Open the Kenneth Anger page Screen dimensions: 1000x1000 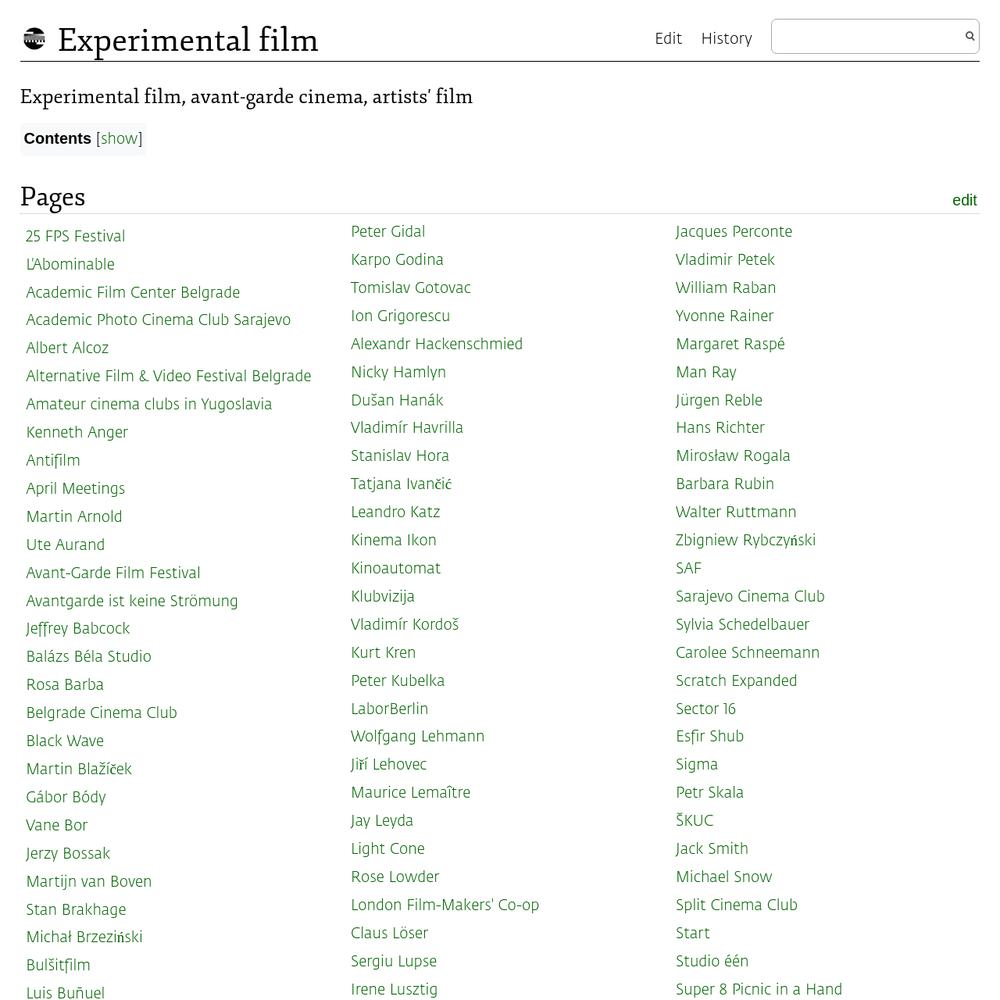[x=77, y=432]
